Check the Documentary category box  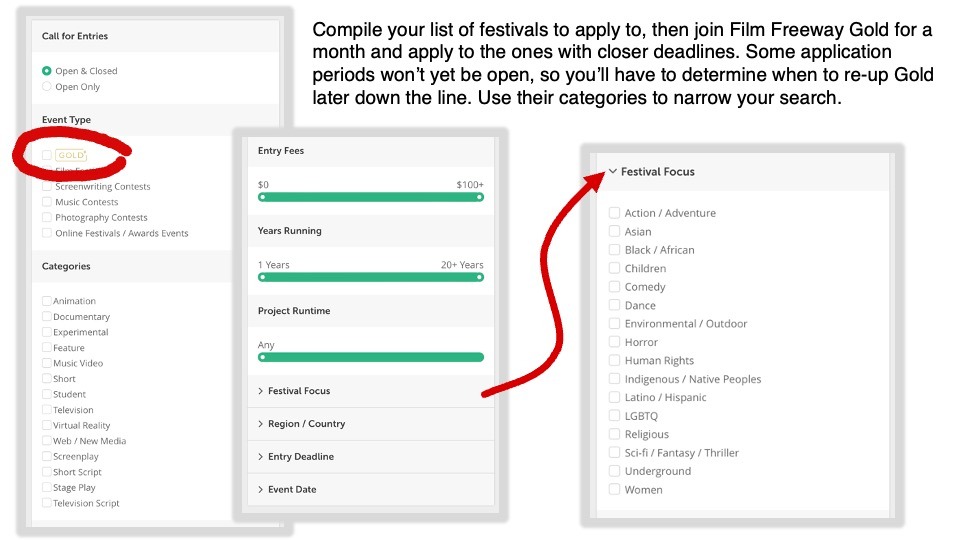(47, 316)
